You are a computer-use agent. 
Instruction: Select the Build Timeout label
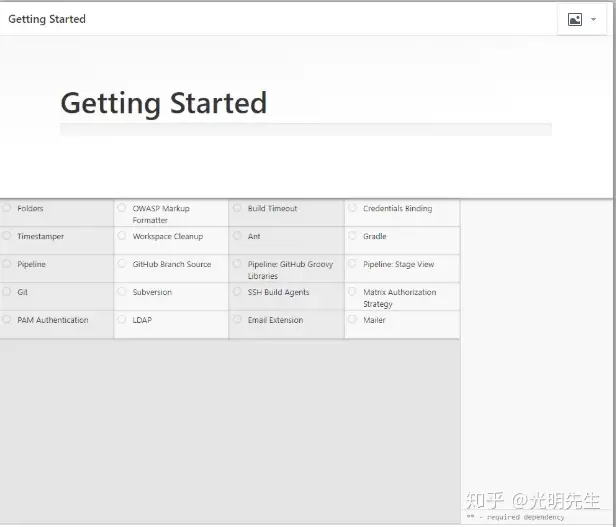(272, 208)
